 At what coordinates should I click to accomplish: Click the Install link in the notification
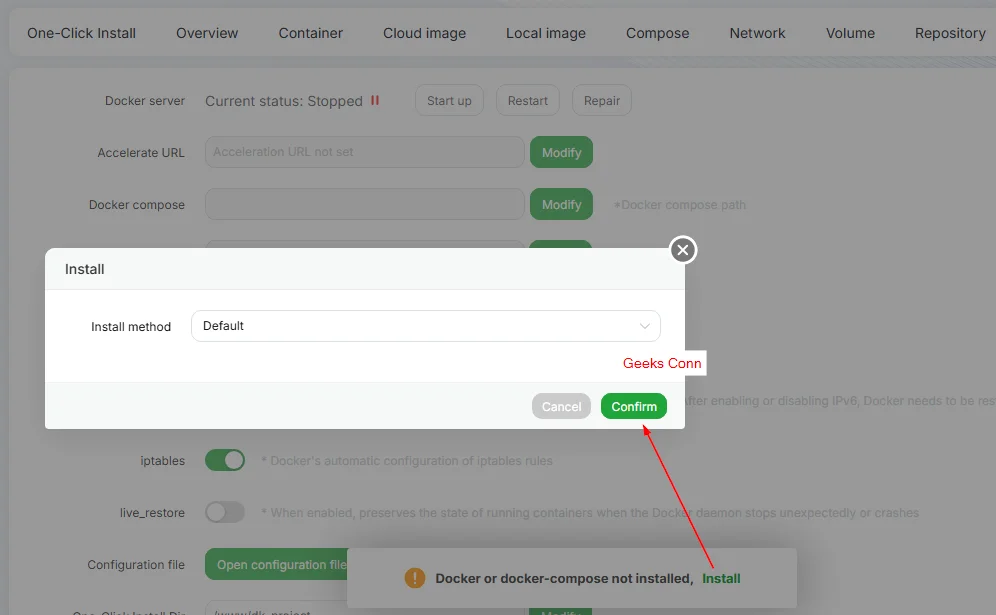coord(720,578)
